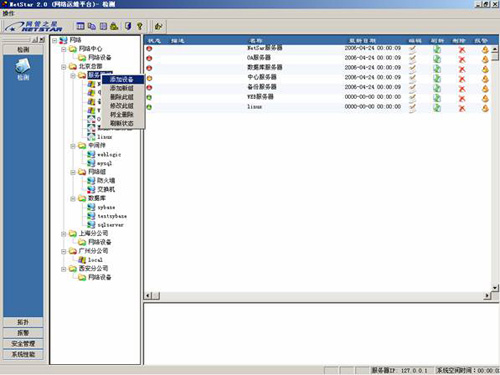Collapse the 中间件 group node
This screenshot has width=500, height=375.
[x=73, y=146]
